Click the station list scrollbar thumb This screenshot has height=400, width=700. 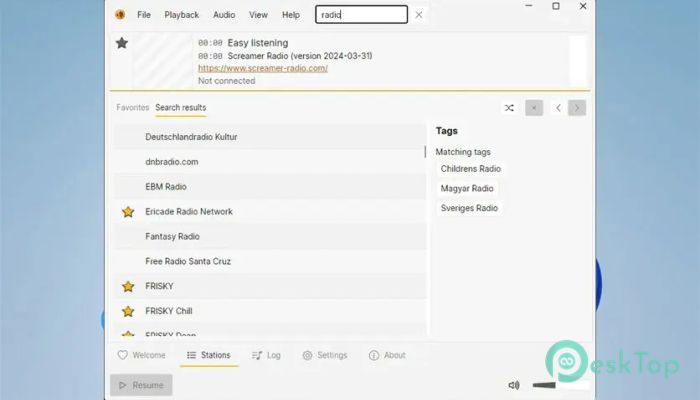425,152
